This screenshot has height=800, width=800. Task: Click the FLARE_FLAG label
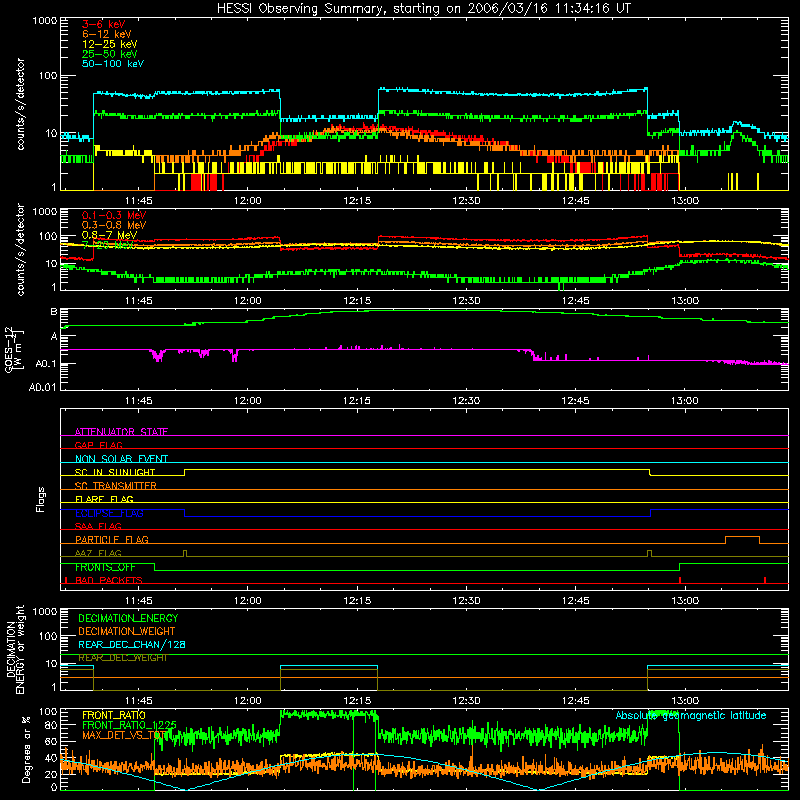click(104, 499)
